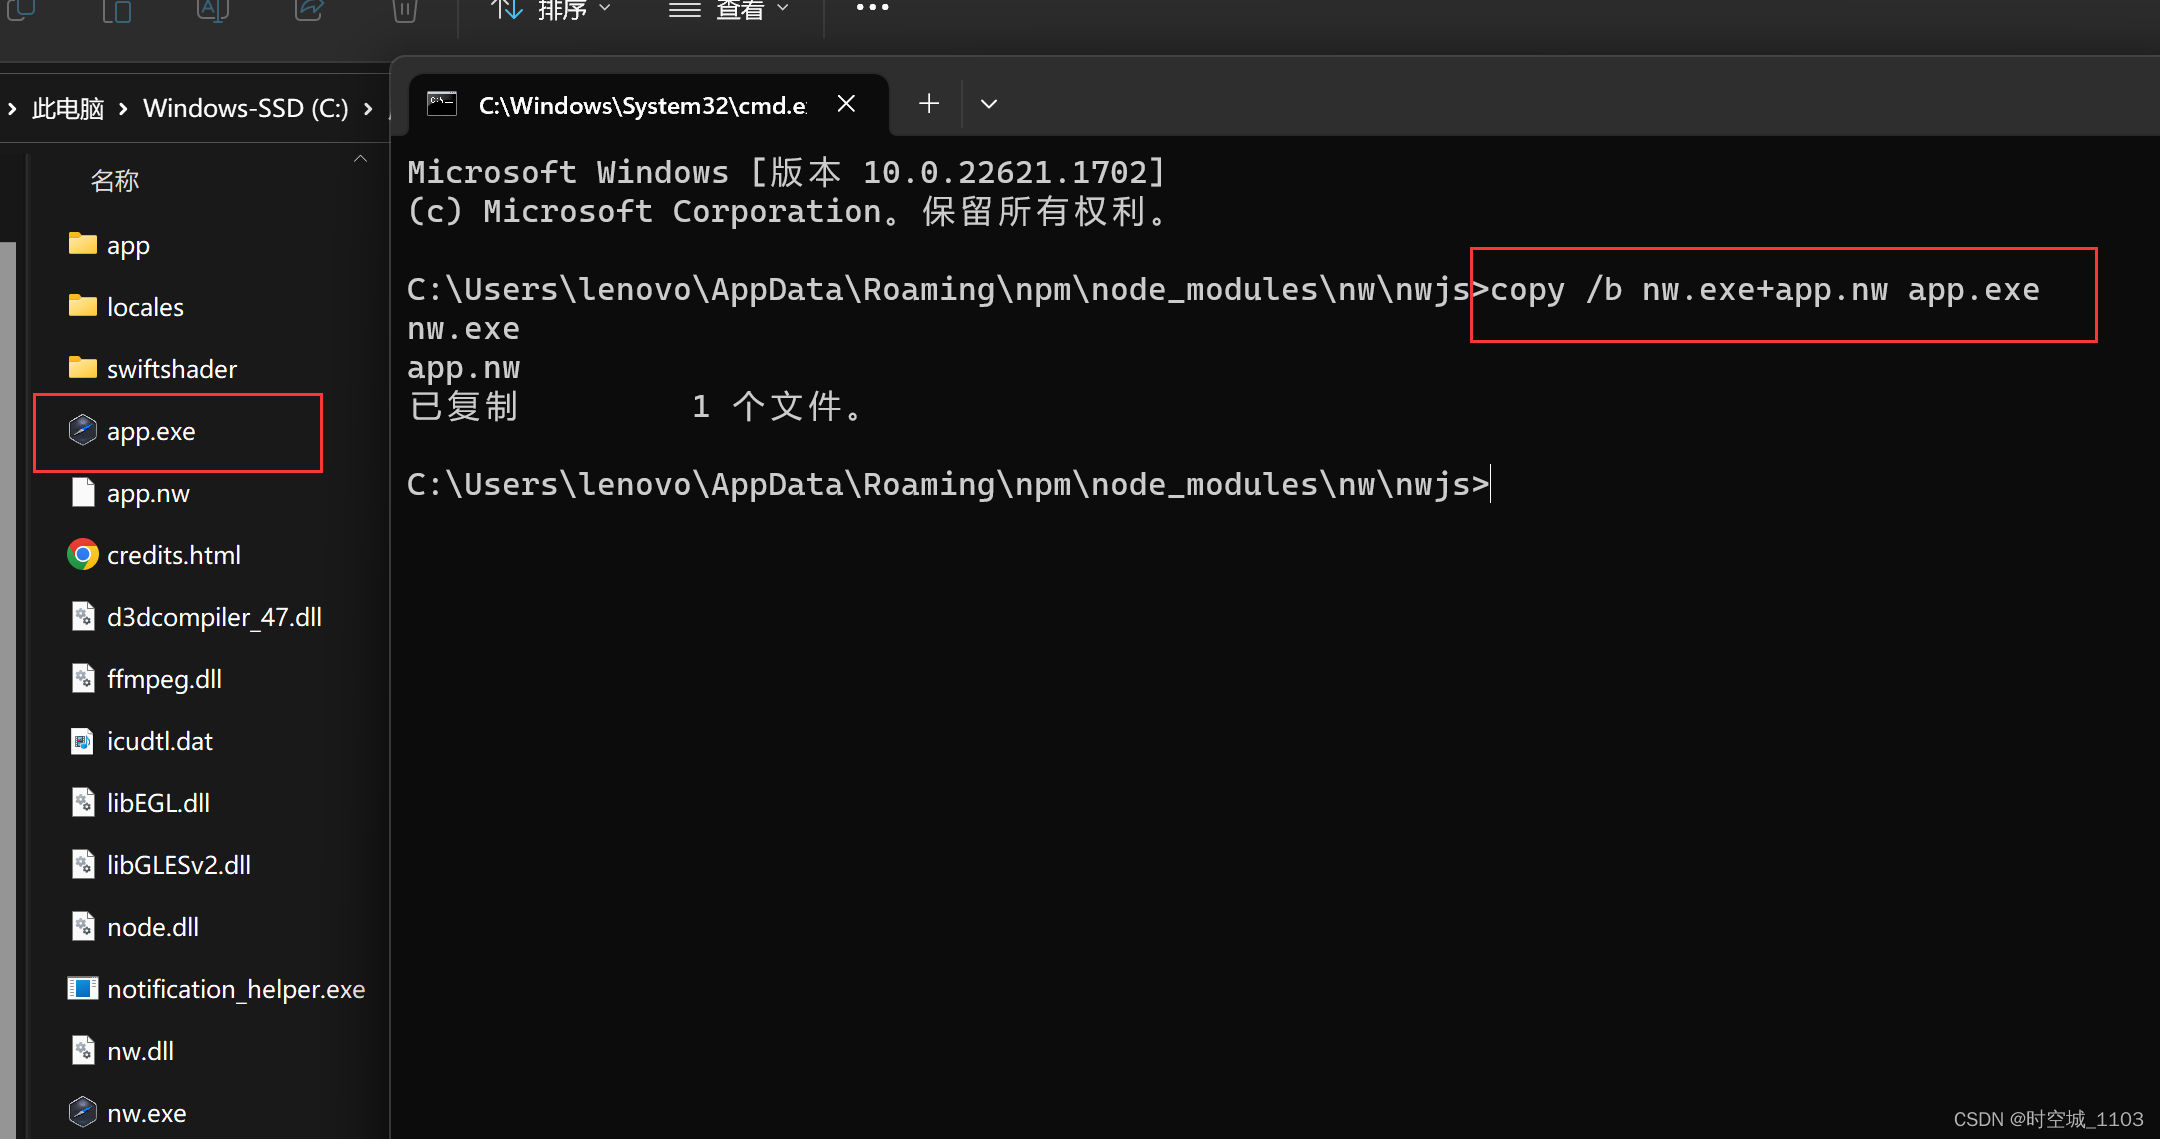The height and width of the screenshot is (1139, 2160).
Task: Open 此电脑 from the address bar
Action: (x=67, y=108)
